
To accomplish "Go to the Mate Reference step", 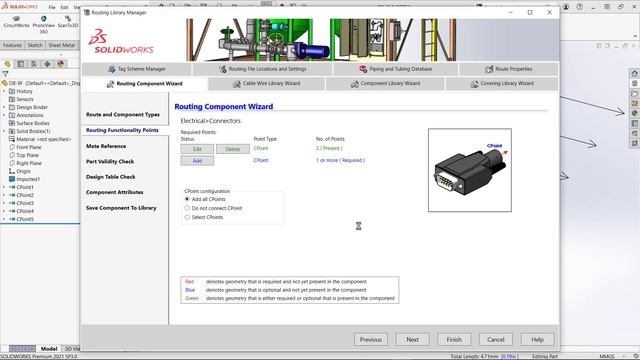I will pyautogui.click(x=106, y=146).
